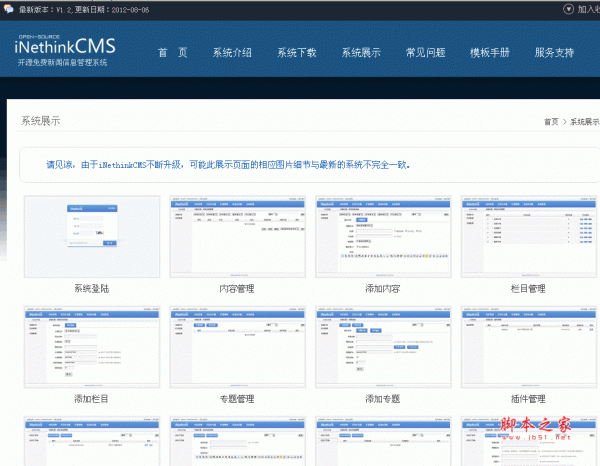Click the 添加专题 caption text
This screenshot has height=466, width=600.
(383, 399)
